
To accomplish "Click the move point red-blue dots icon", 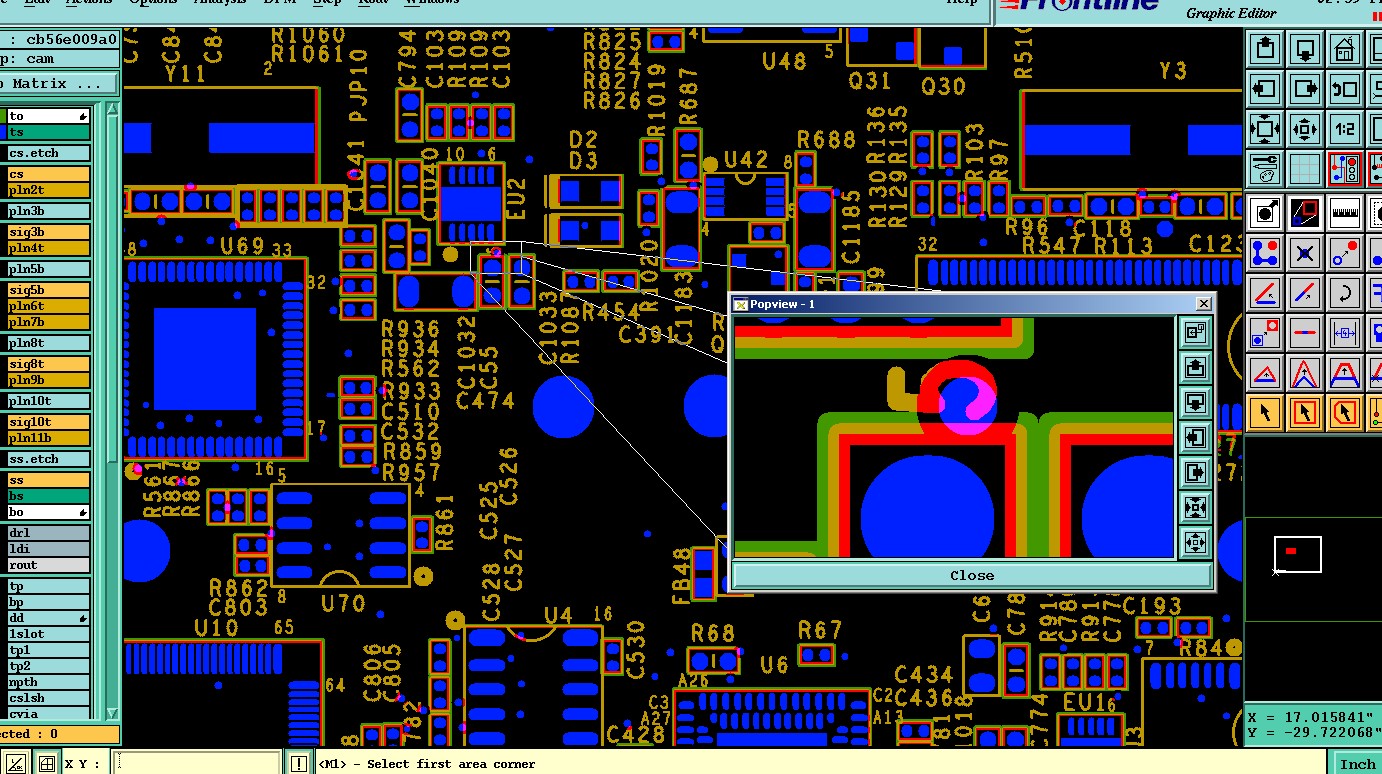I will (1345, 252).
